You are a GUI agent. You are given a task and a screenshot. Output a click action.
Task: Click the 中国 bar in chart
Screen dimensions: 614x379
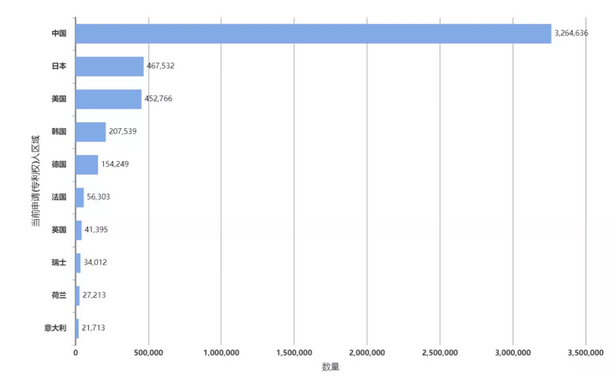point(313,34)
